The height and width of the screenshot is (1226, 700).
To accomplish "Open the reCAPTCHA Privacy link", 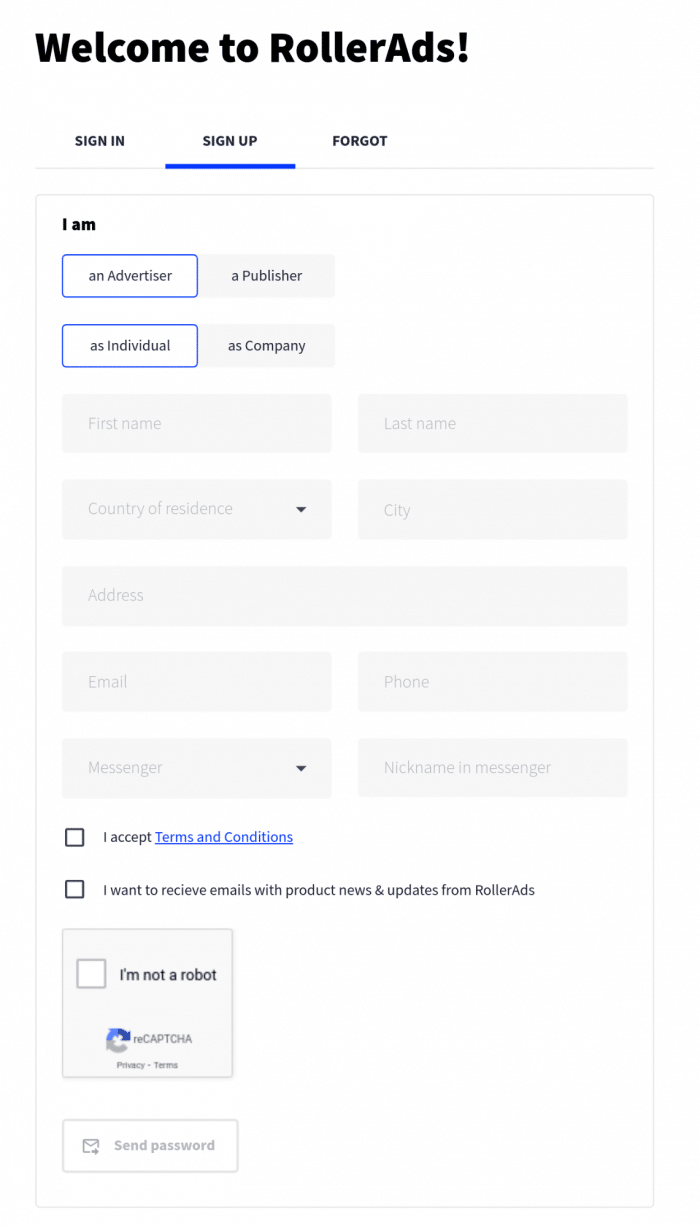I will point(131,1064).
